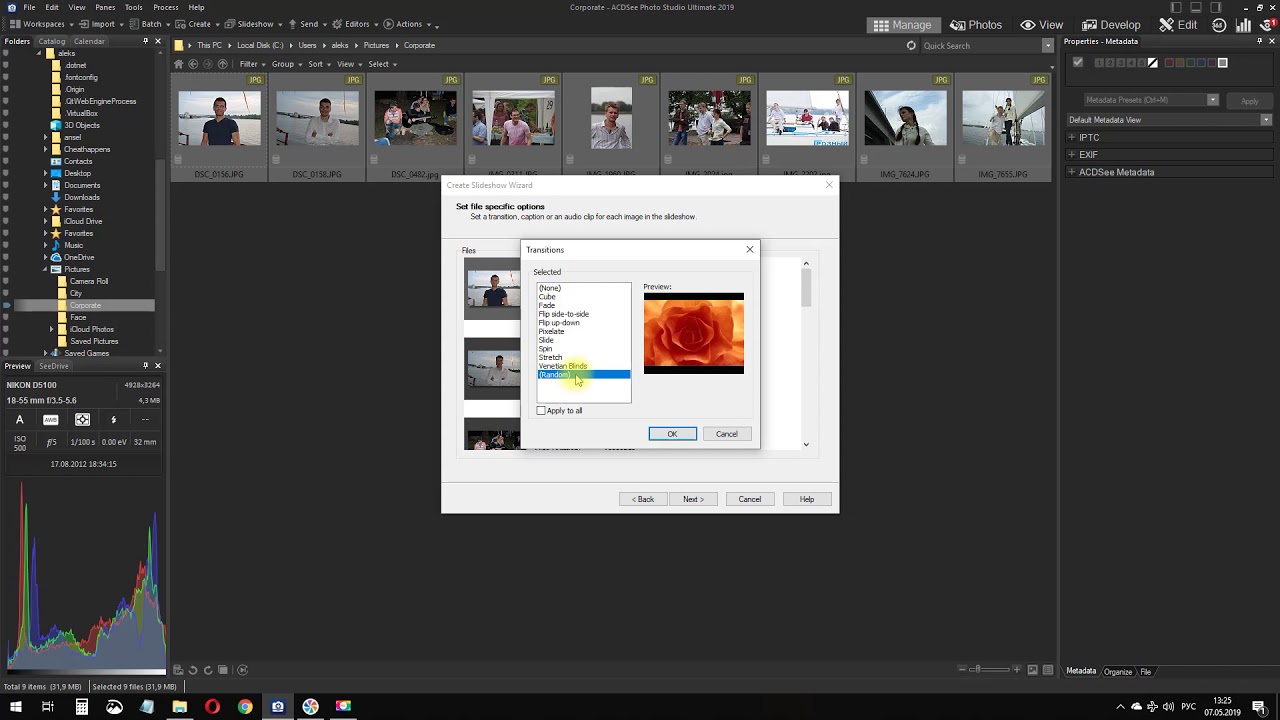Clear rating using the slashed box
Image resolution: width=1280 pixels, height=720 pixels.
1153,63
